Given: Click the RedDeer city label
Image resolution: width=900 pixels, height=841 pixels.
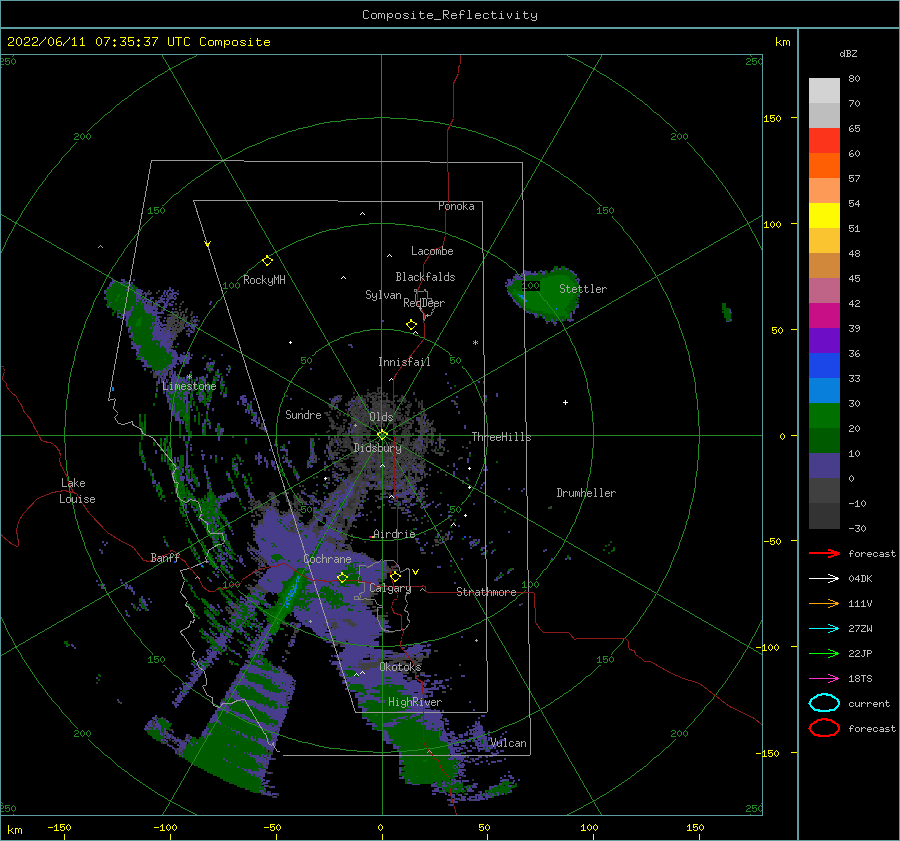Looking at the screenshot, I should [x=424, y=303].
